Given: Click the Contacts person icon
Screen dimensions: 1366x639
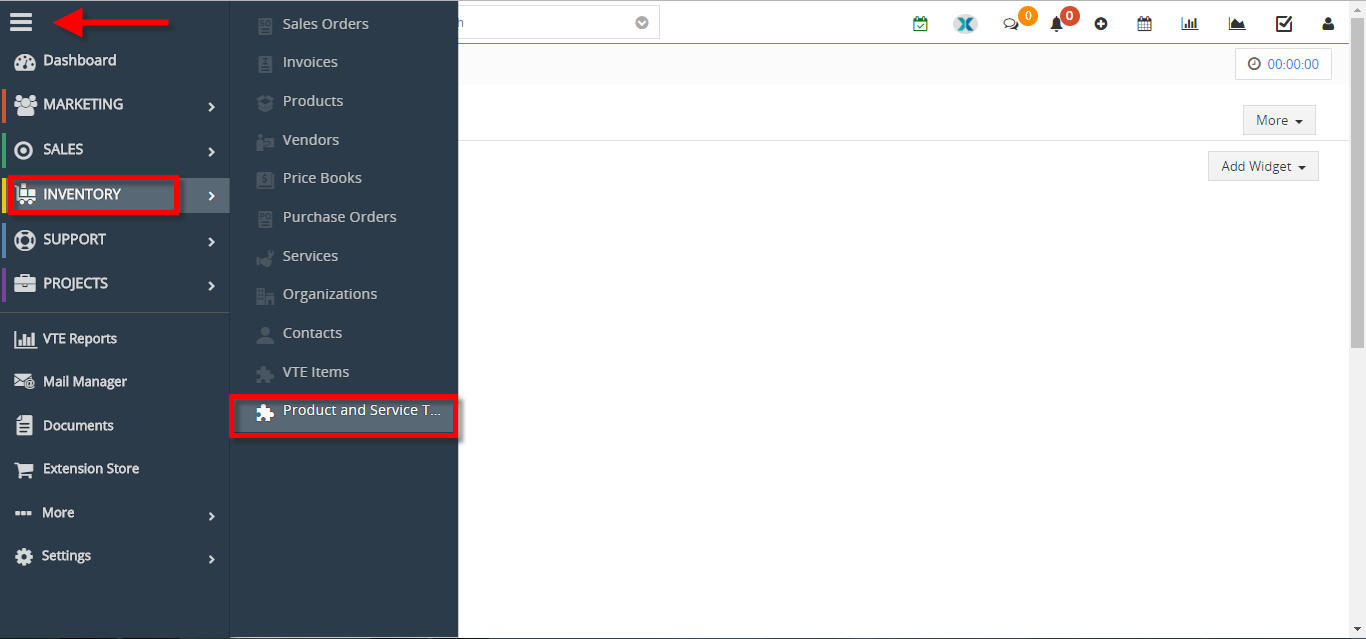Looking at the screenshot, I should 265,334.
